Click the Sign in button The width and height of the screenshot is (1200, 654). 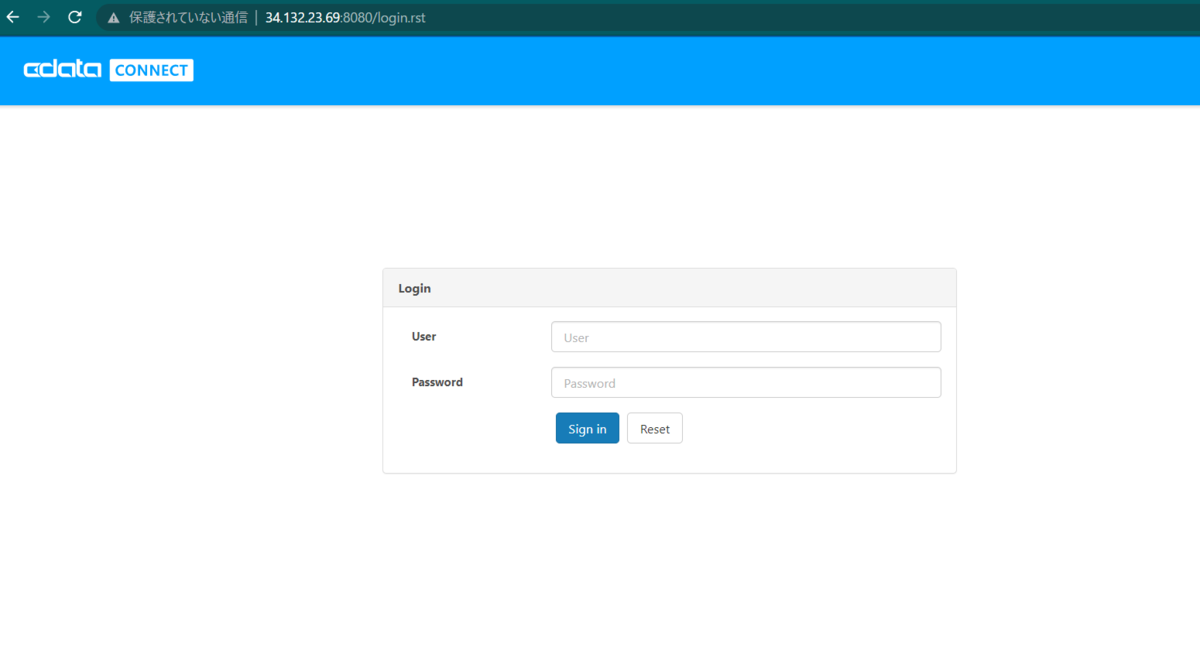[587, 428]
